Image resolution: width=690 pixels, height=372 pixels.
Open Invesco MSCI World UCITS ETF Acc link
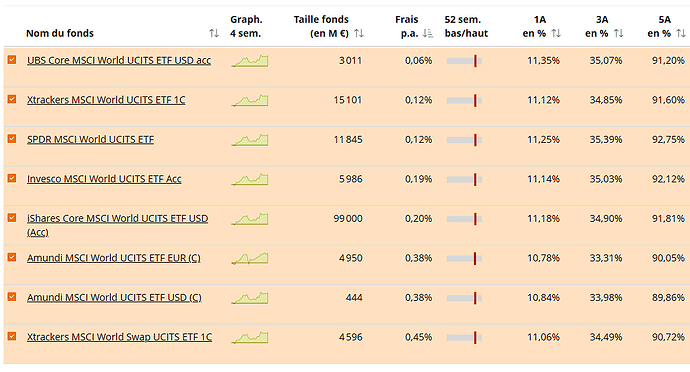[x=104, y=179]
